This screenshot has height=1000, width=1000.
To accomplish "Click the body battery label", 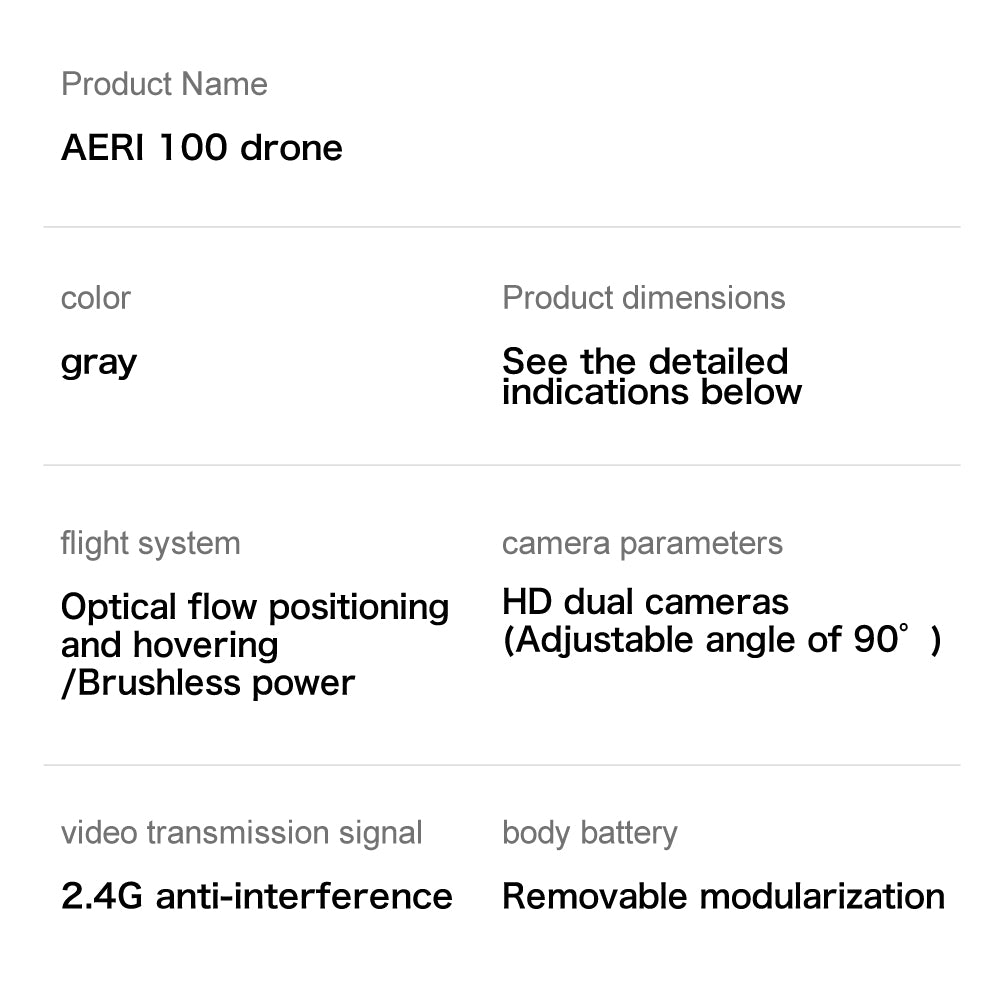I will (x=590, y=834).
